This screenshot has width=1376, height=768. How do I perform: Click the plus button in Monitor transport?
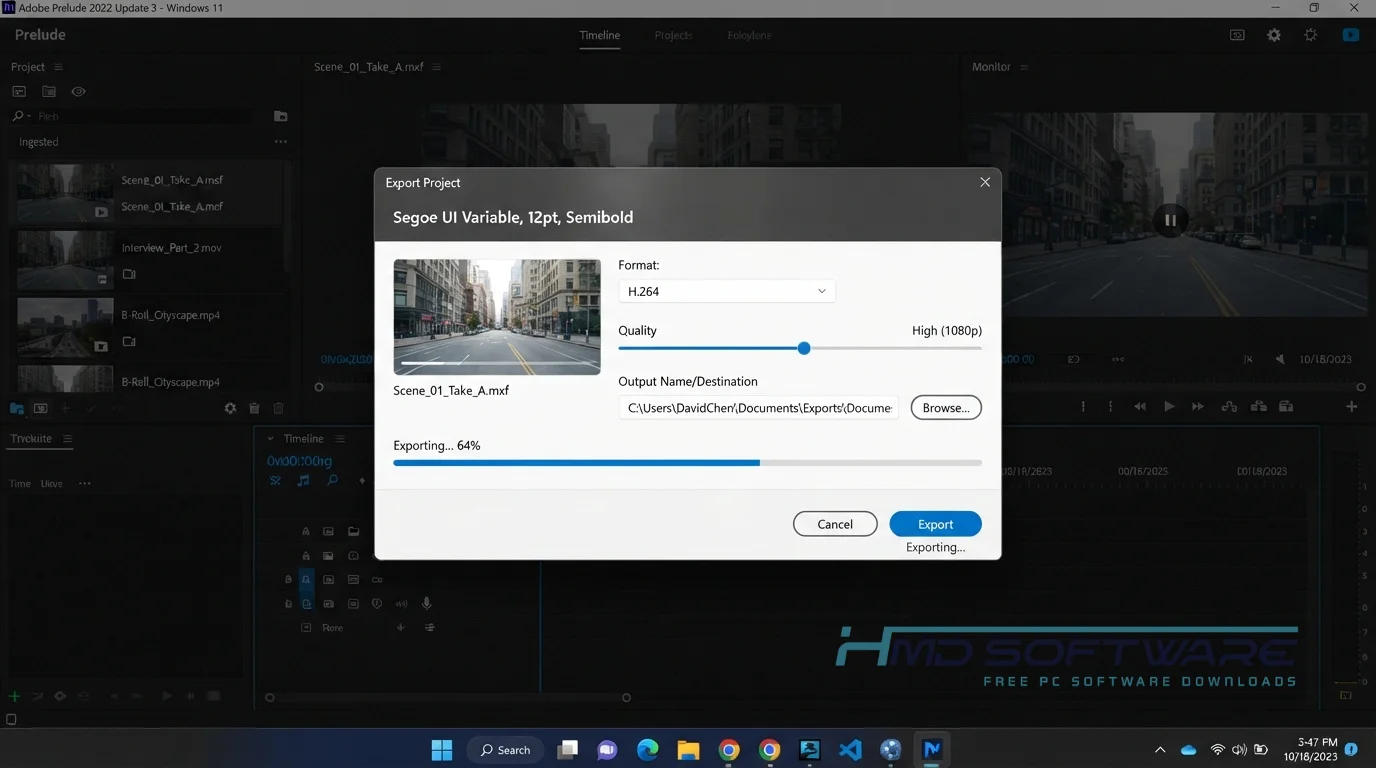tap(1352, 406)
